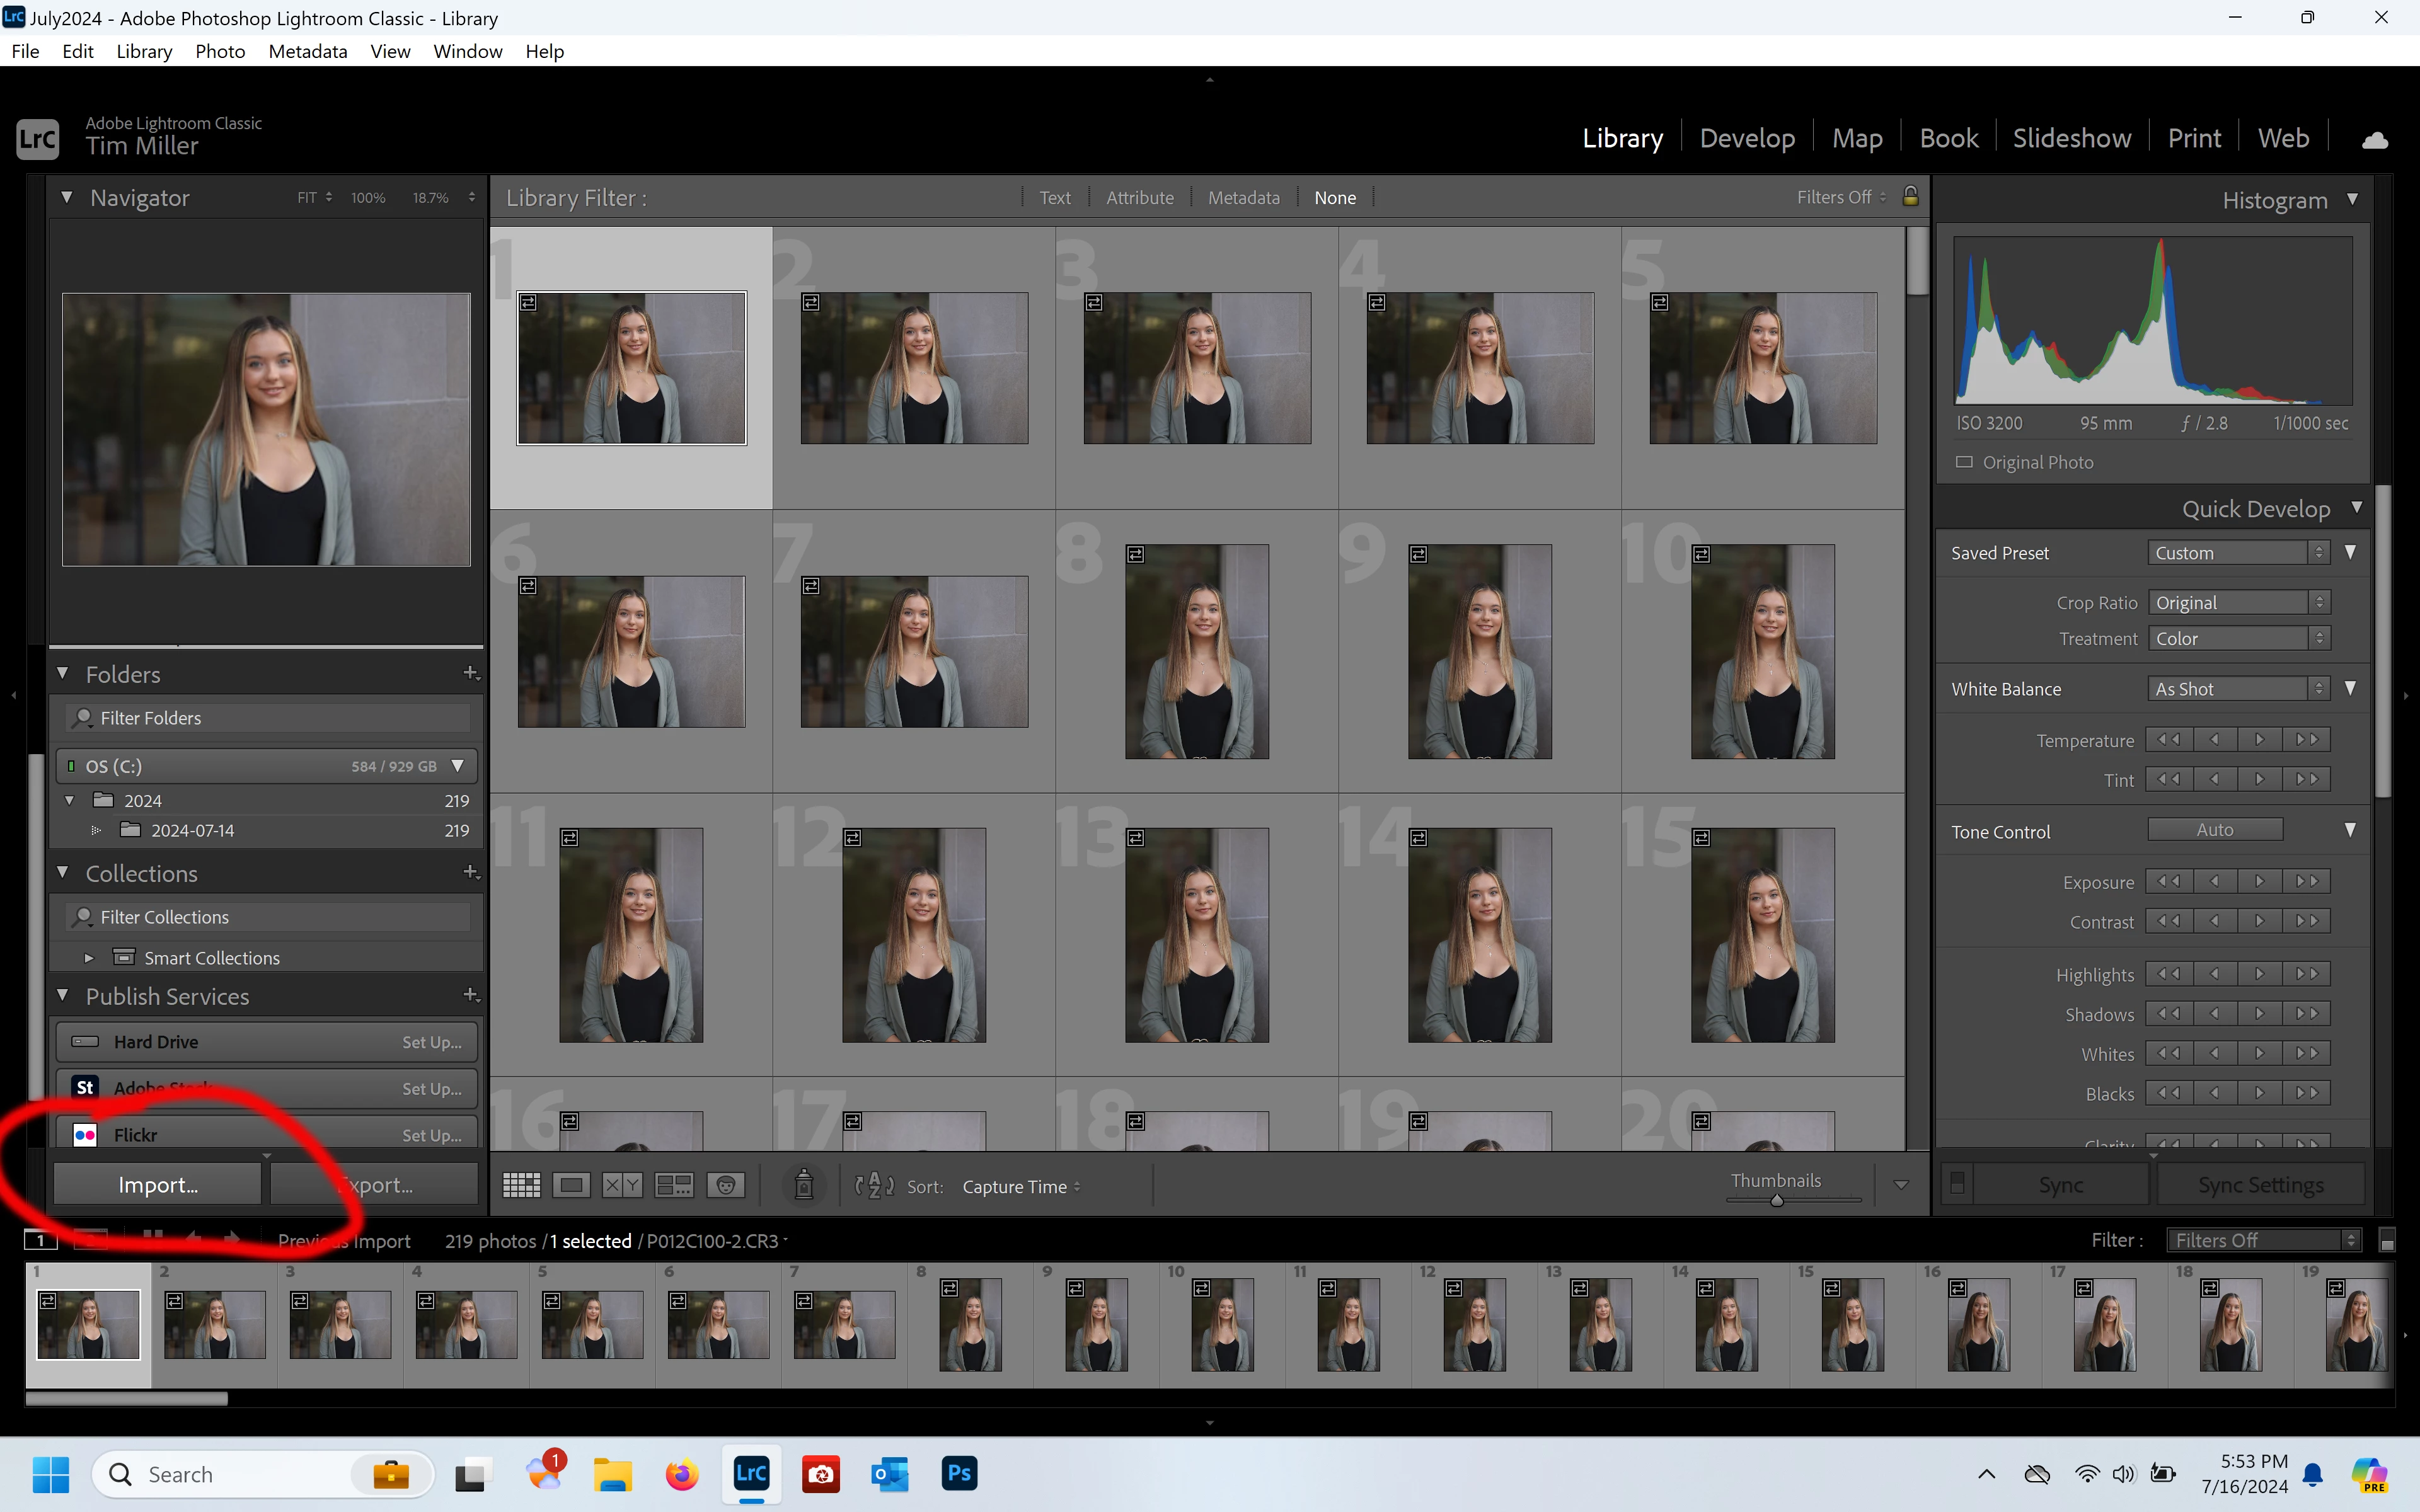Click the Import button
The height and width of the screenshot is (1512, 2420).
click(x=158, y=1185)
